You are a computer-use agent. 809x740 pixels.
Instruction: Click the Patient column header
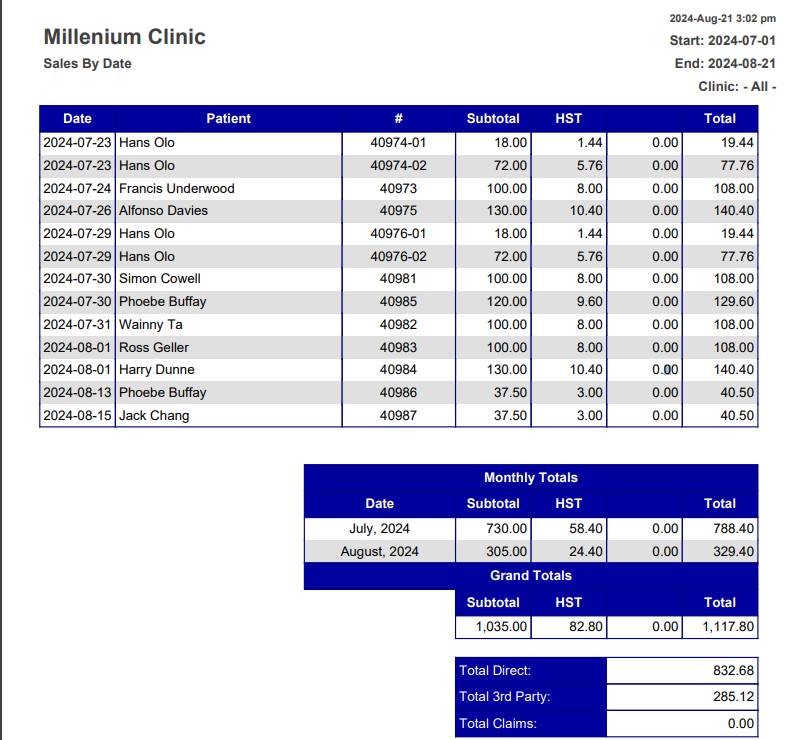229,119
